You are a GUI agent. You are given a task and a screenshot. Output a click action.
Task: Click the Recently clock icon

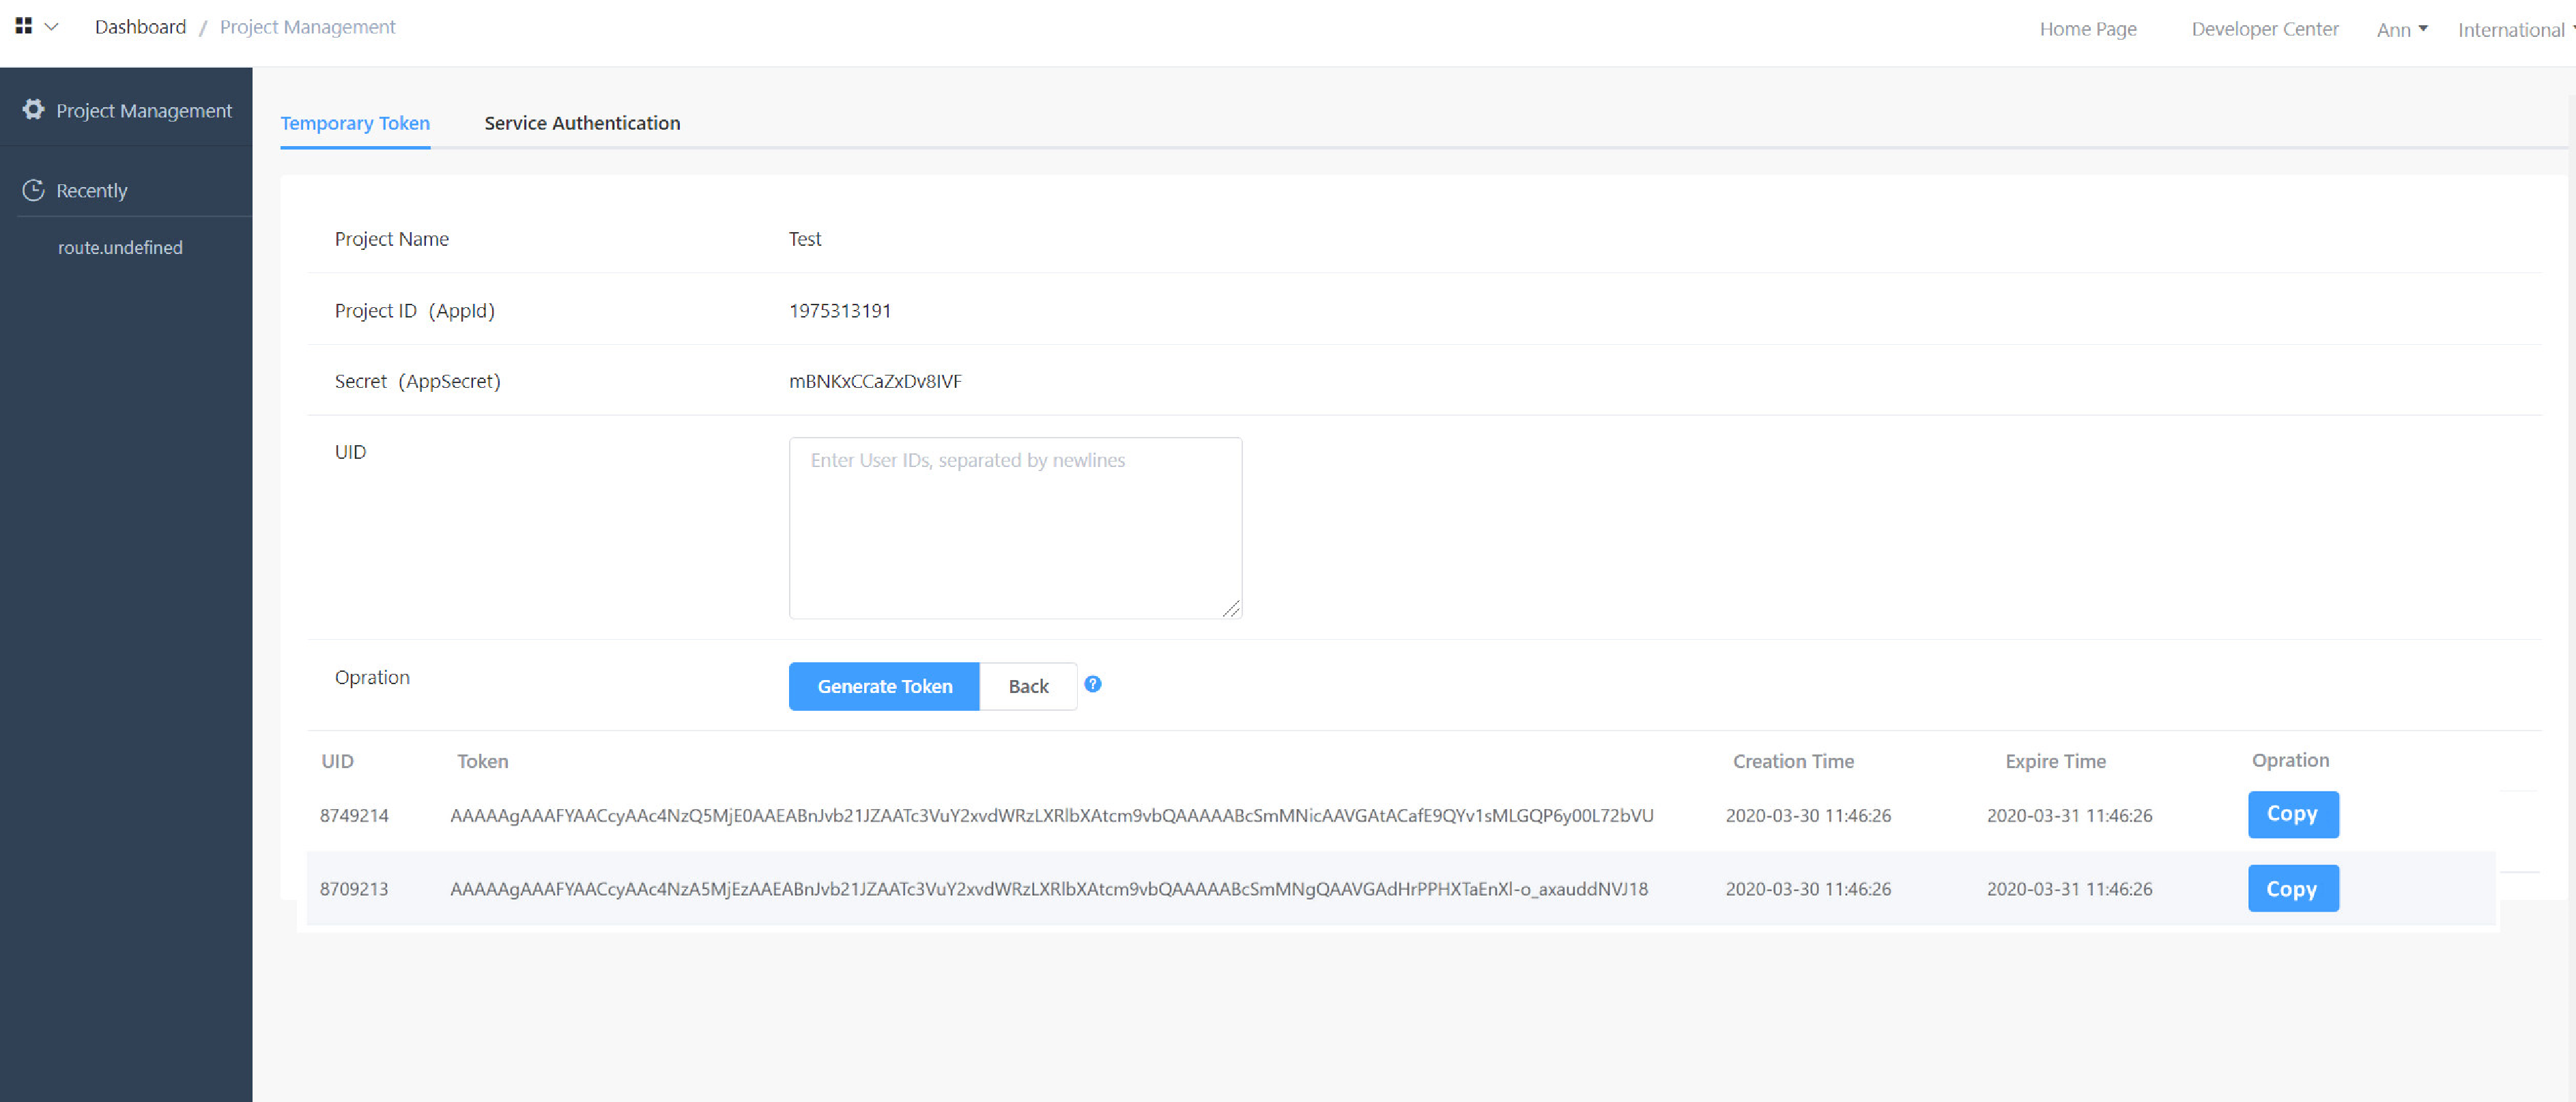pos(34,190)
